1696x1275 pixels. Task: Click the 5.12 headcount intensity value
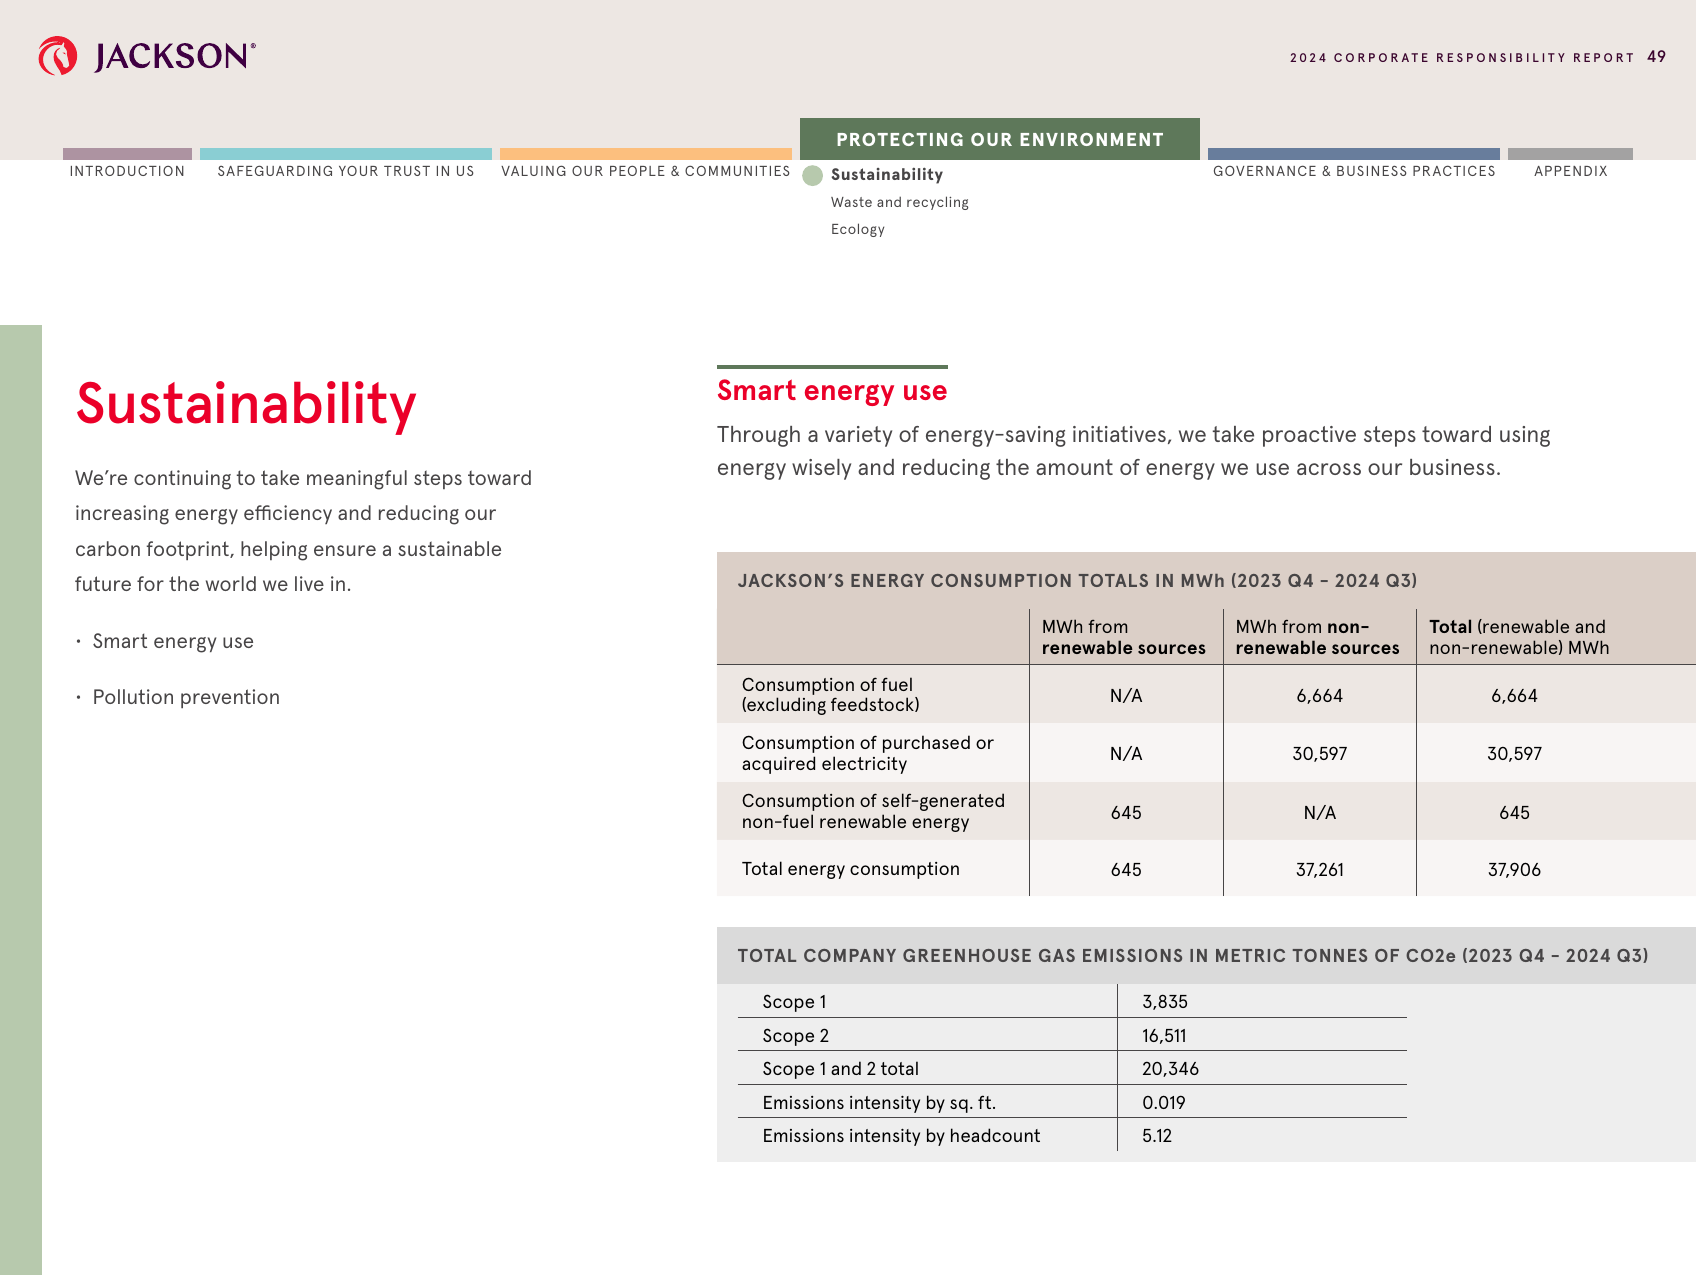[1157, 1136]
